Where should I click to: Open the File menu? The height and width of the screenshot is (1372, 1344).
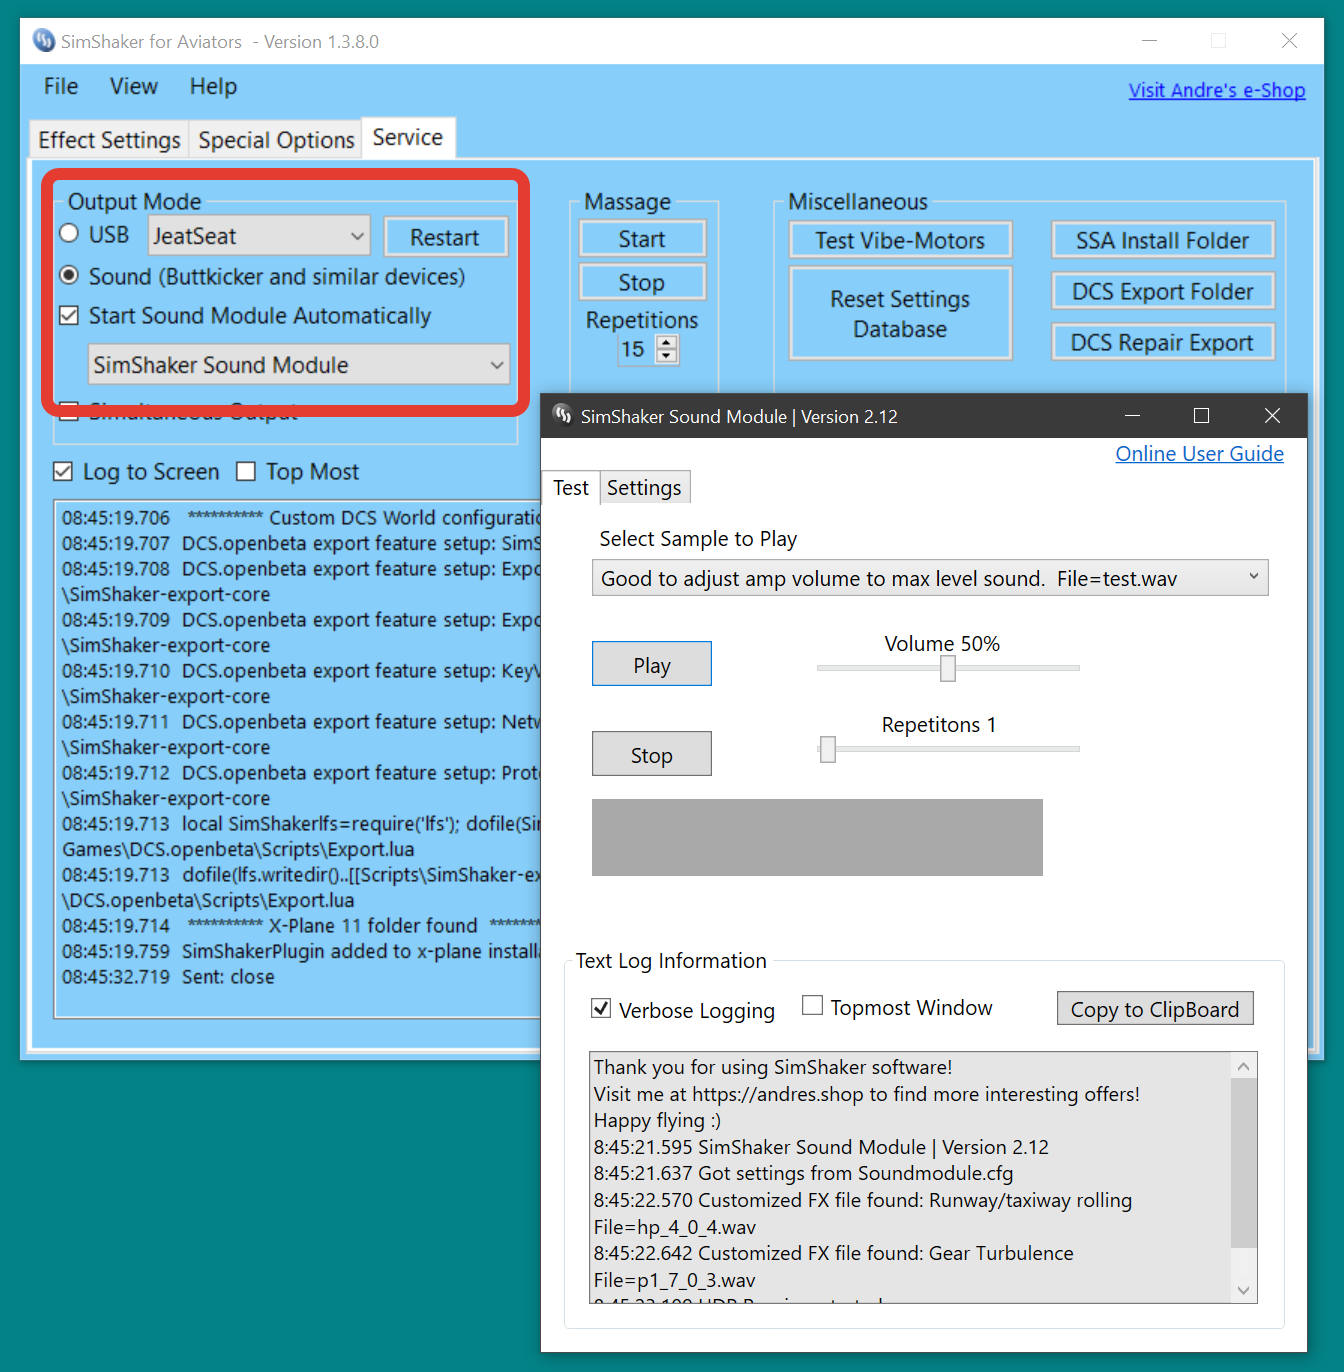click(x=61, y=87)
